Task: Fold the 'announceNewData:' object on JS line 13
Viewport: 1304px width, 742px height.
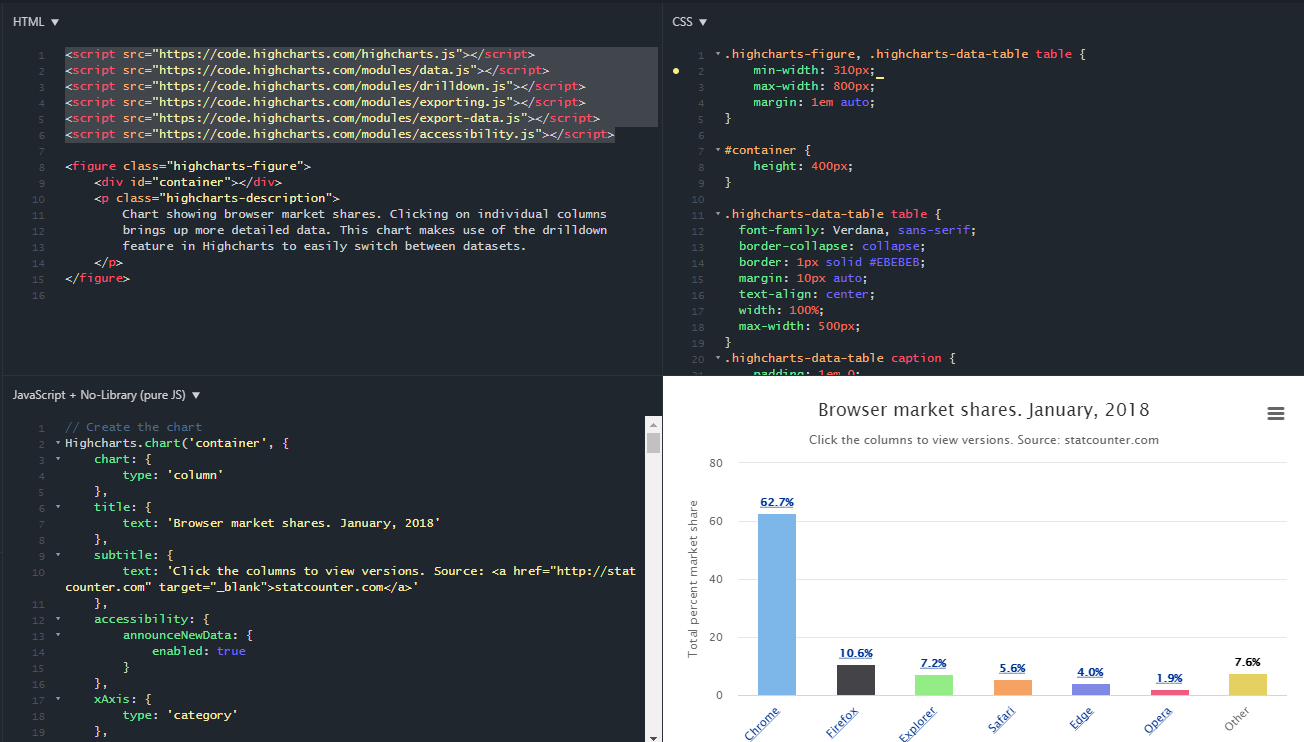Action: (58, 636)
